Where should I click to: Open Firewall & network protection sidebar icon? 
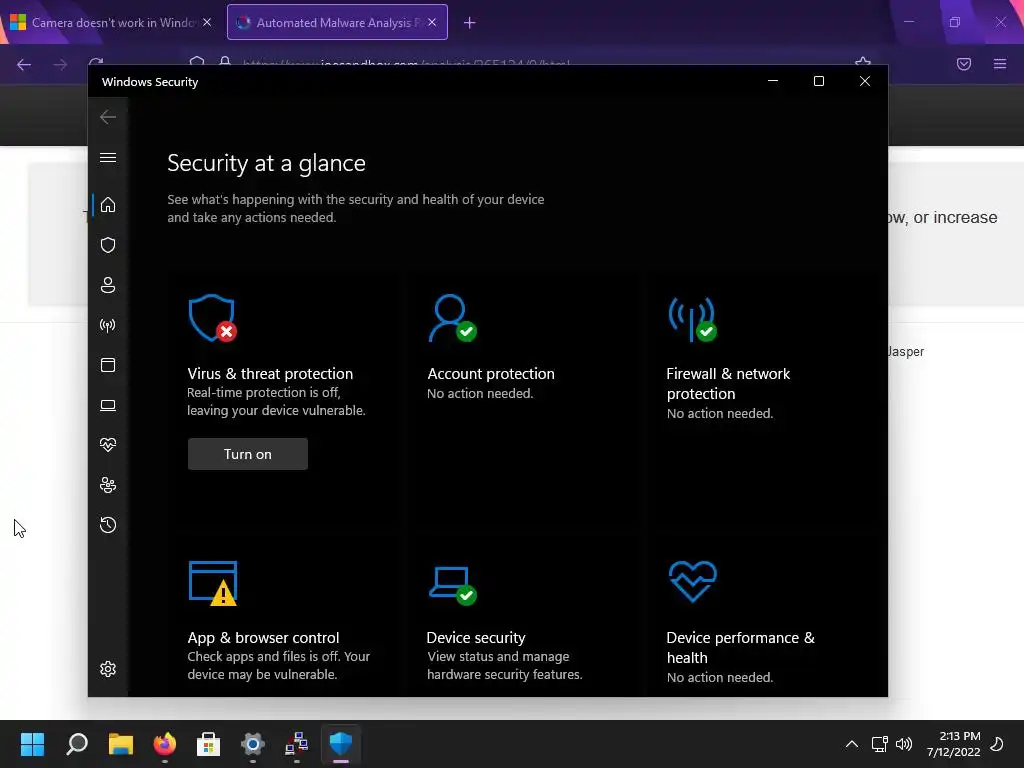click(108, 325)
